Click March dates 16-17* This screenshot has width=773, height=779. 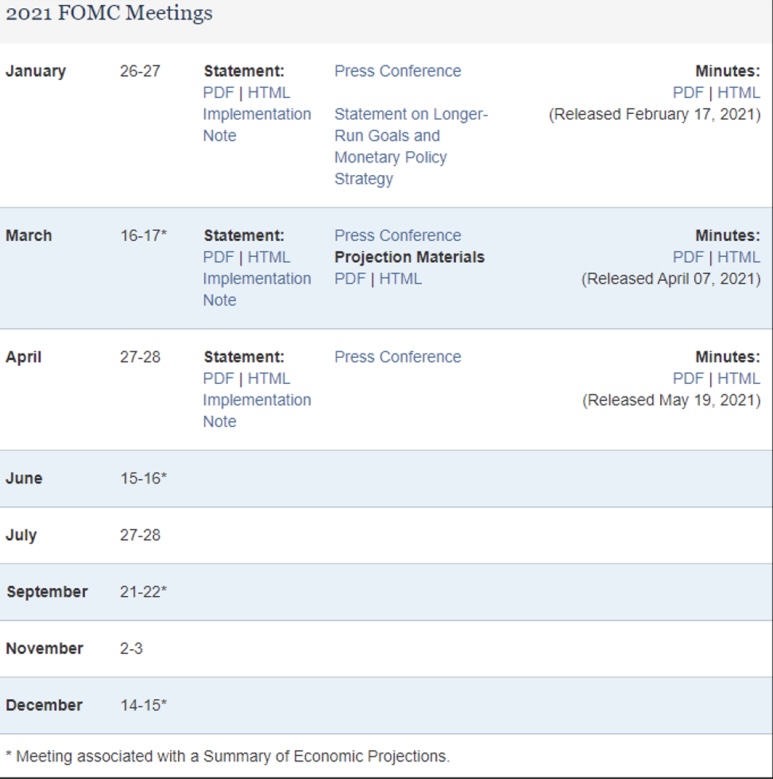(x=144, y=235)
